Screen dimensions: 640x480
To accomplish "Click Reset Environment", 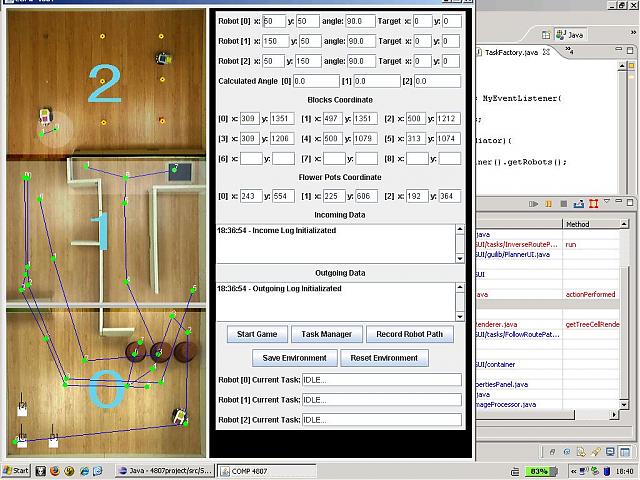I will [384, 357].
